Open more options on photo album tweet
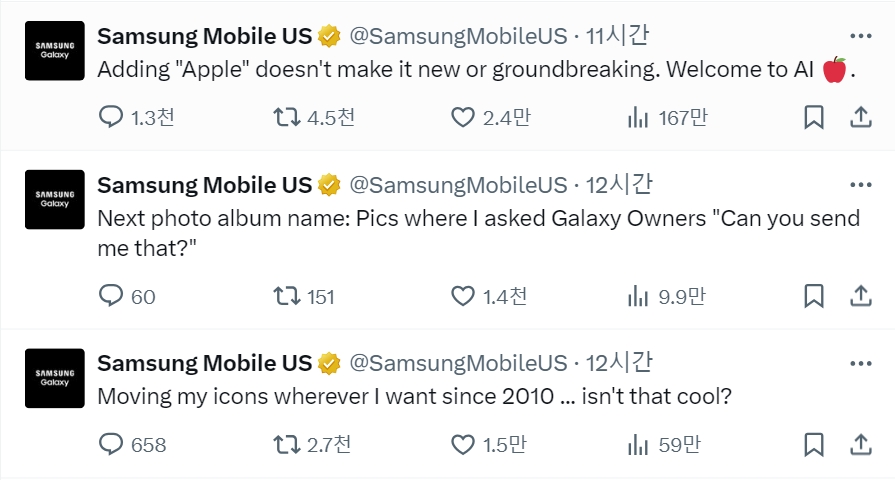The height and width of the screenshot is (480, 895). click(x=861, y=185)
